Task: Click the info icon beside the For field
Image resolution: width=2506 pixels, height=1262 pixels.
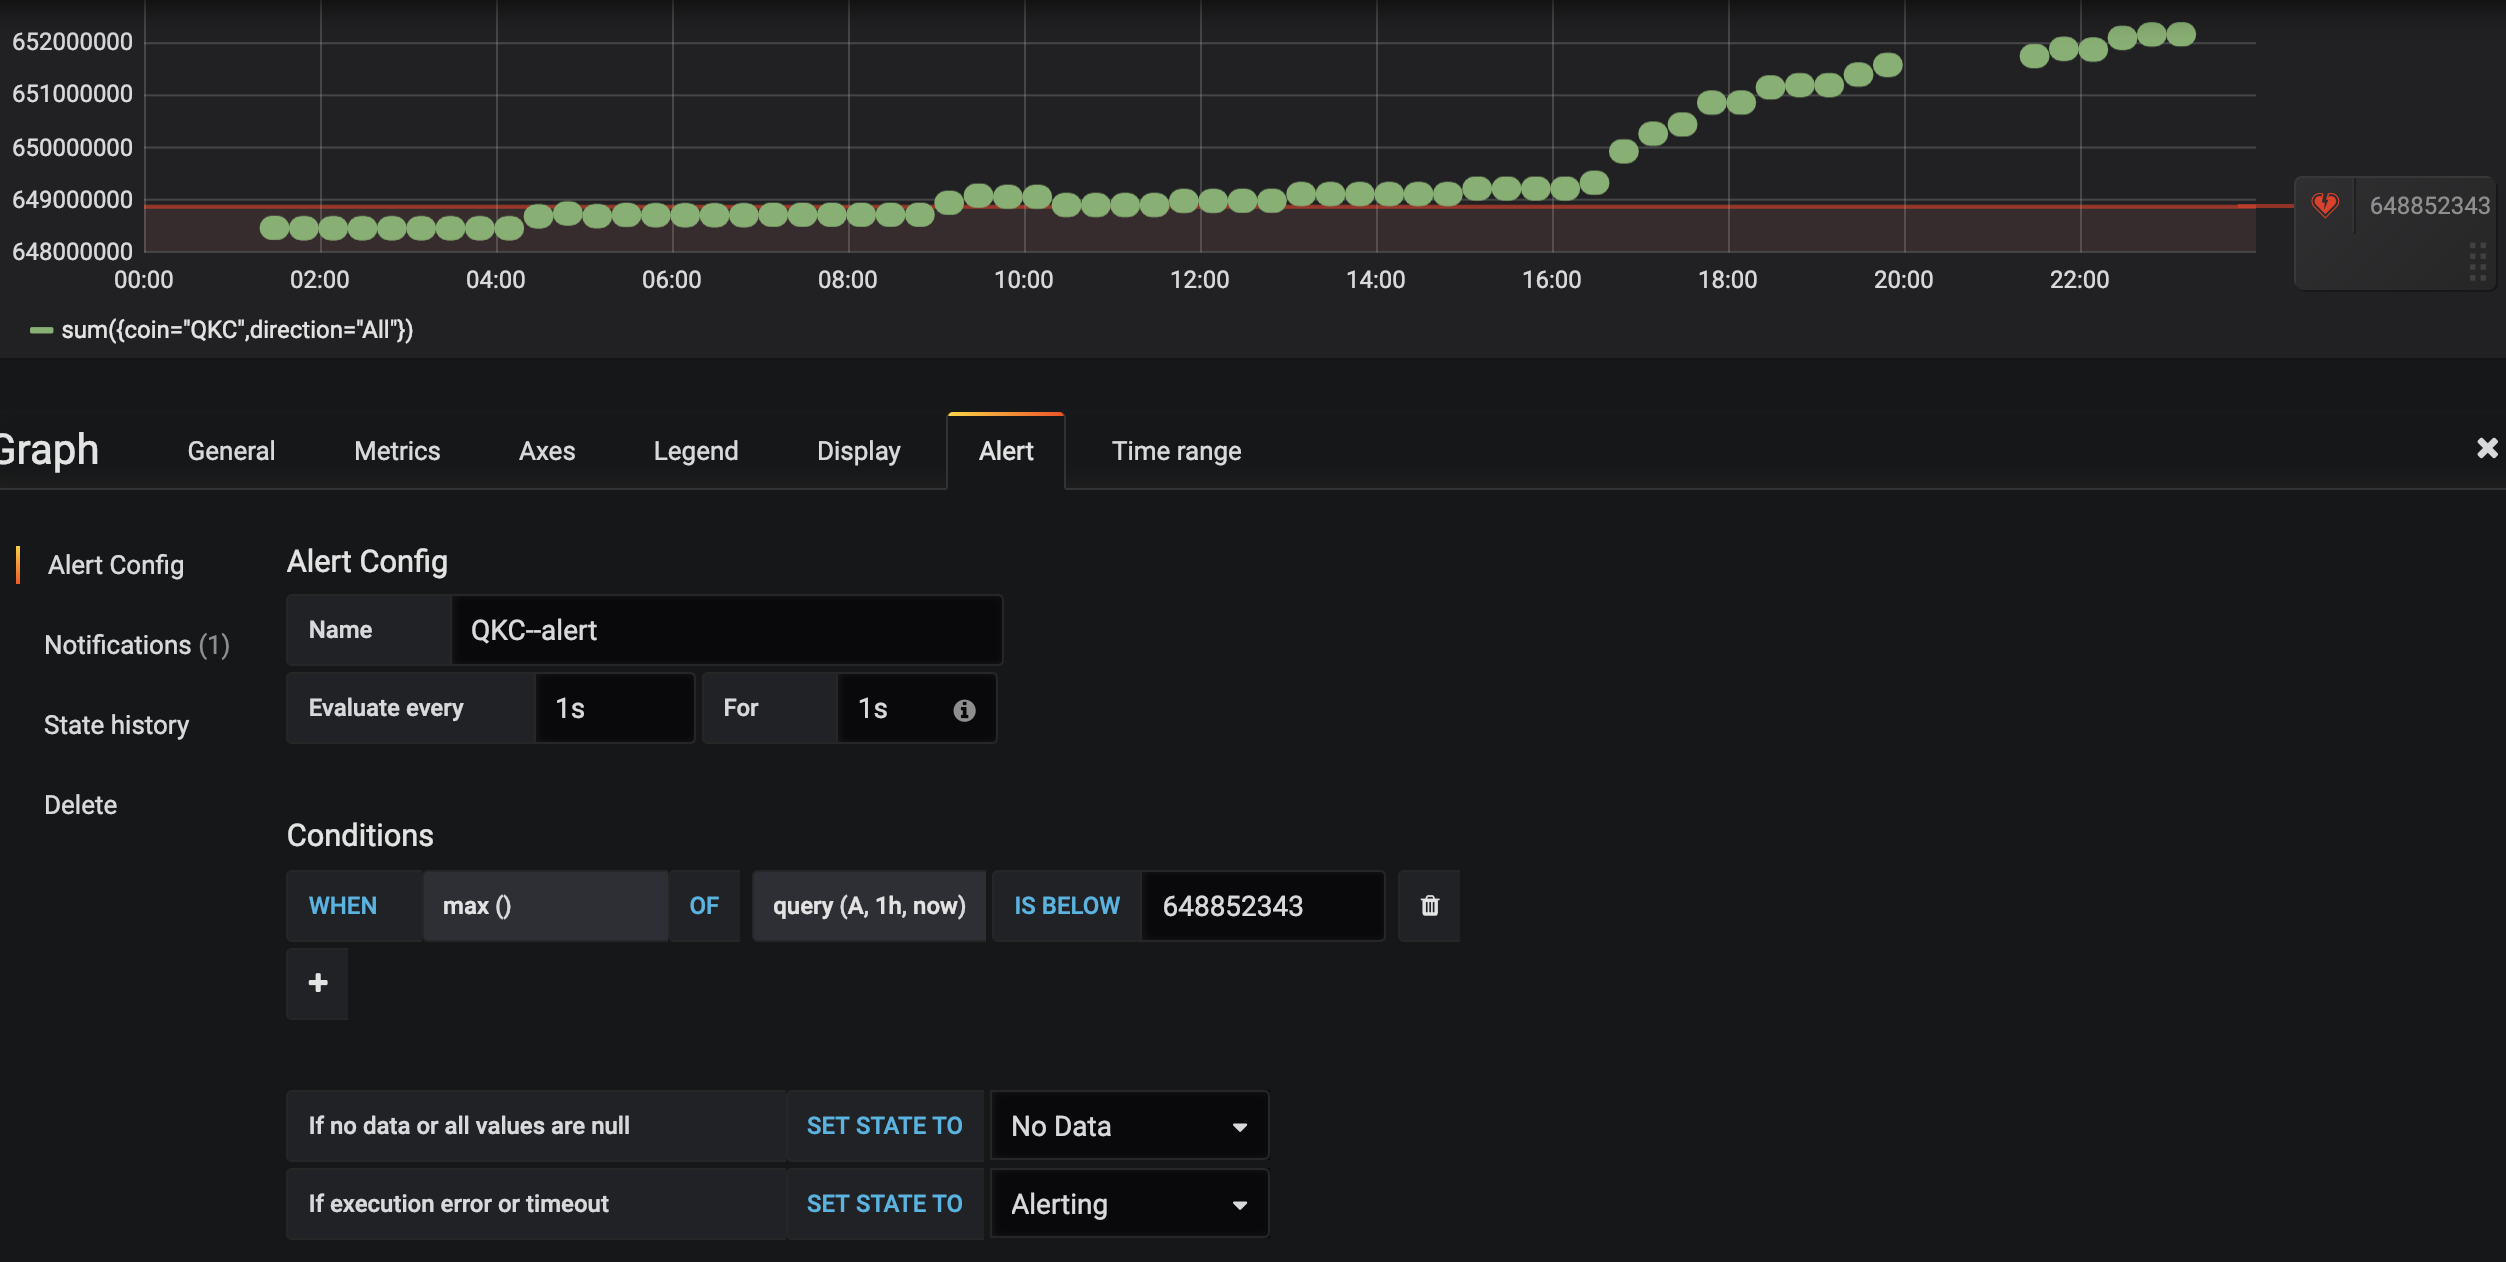Action: click(x=963, y=710)
